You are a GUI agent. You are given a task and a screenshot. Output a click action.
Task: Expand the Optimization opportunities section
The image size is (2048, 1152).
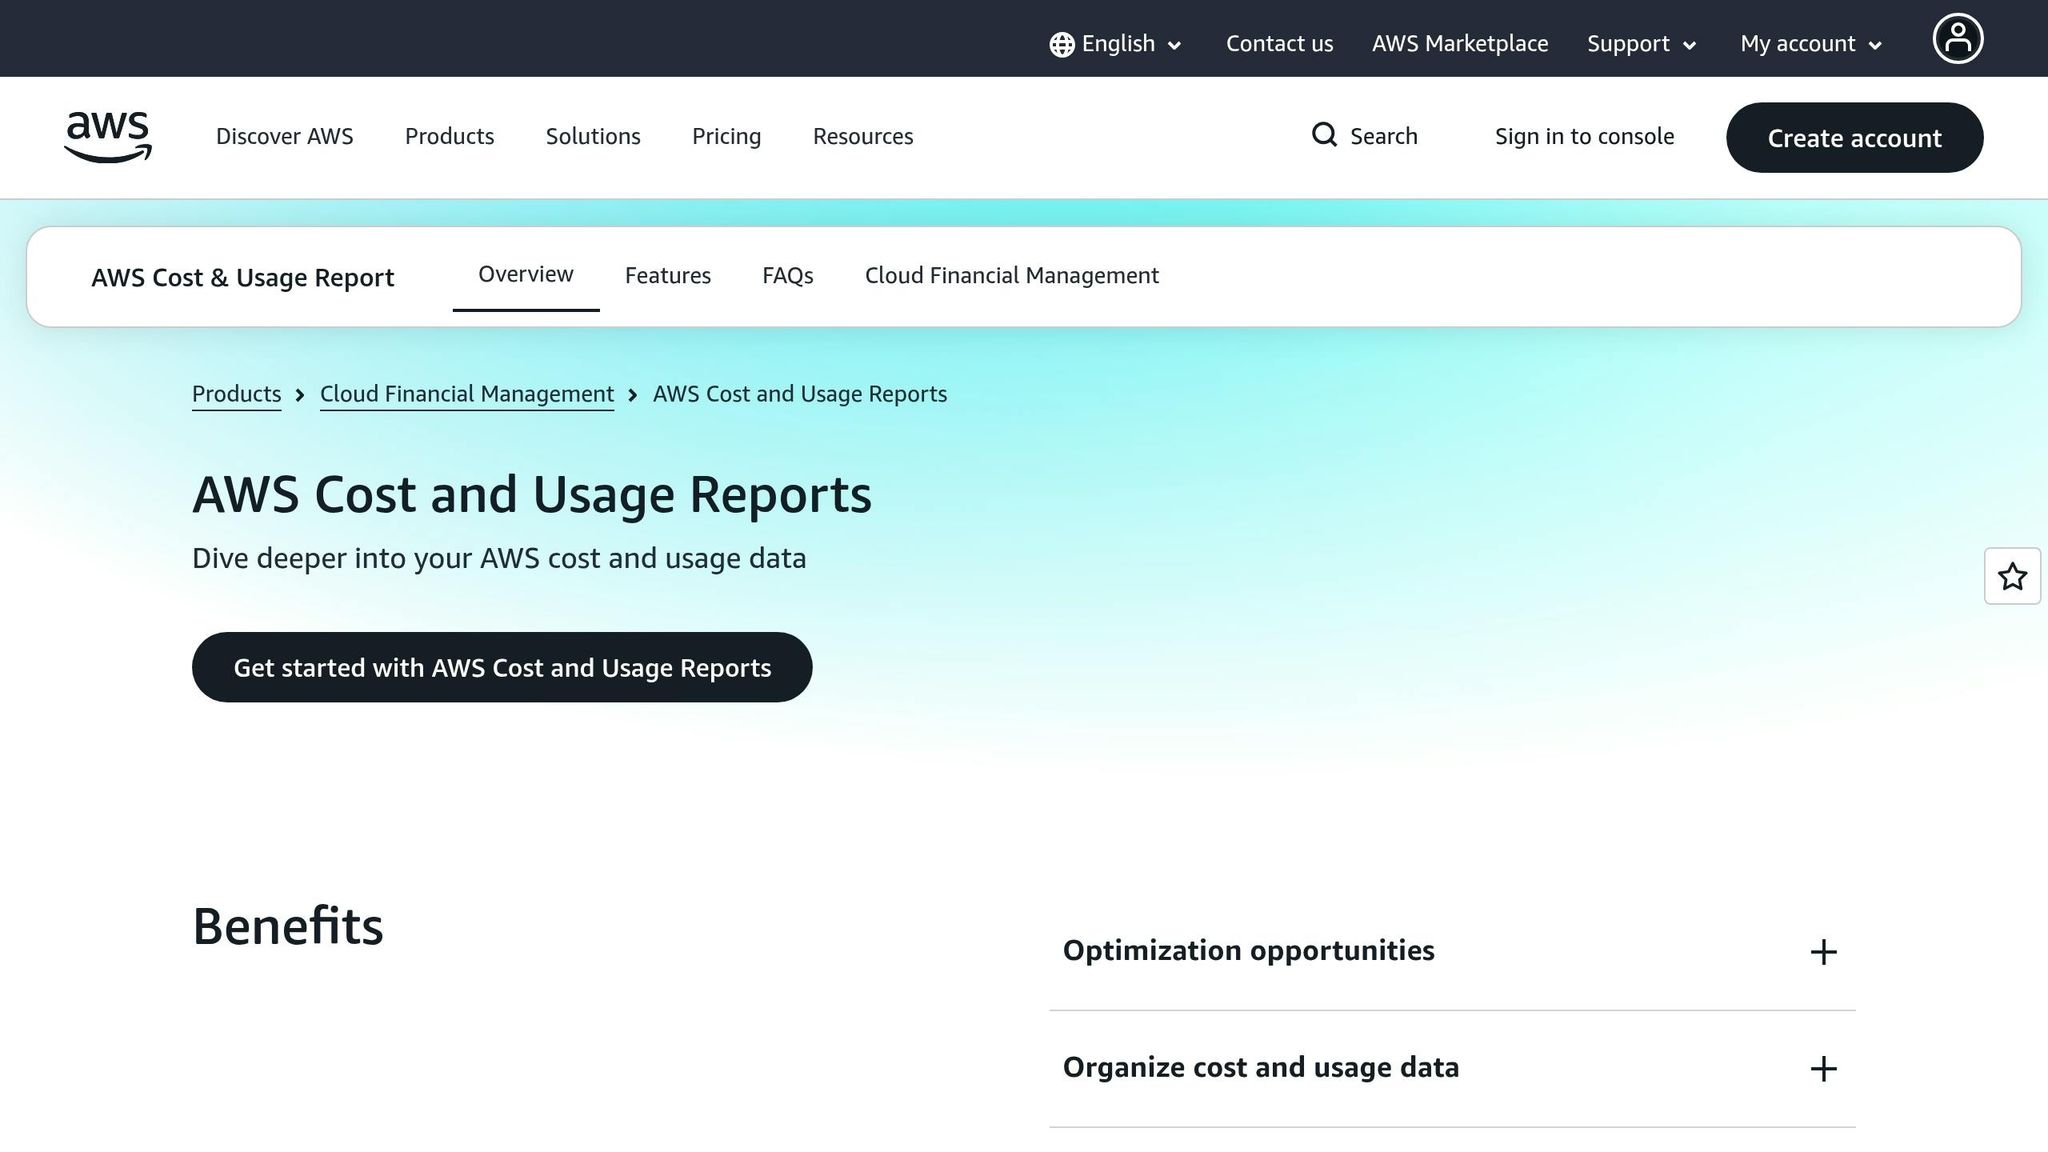pyautogui.click(x=1452, y=951)
